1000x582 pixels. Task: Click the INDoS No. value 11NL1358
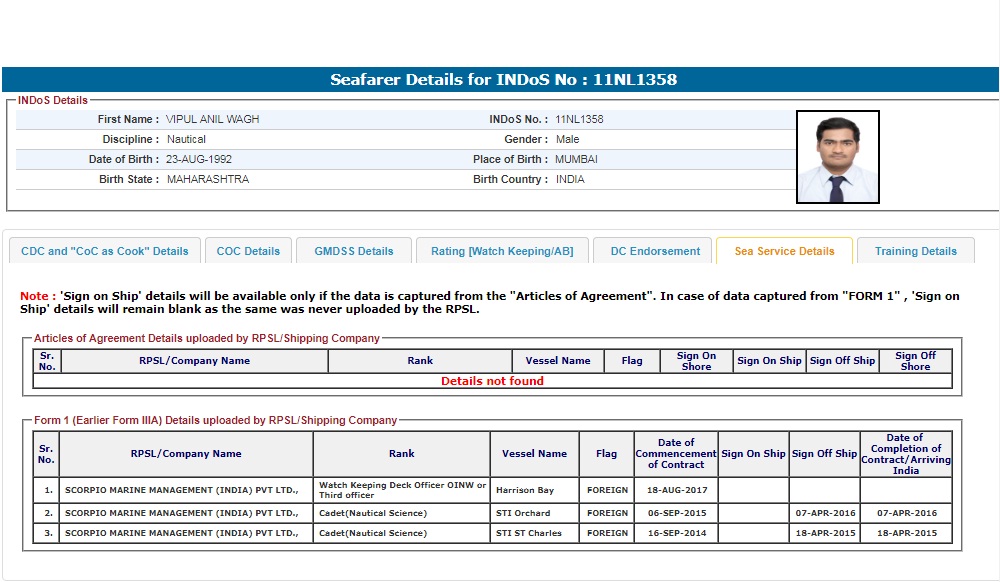(x=579, y=119)
